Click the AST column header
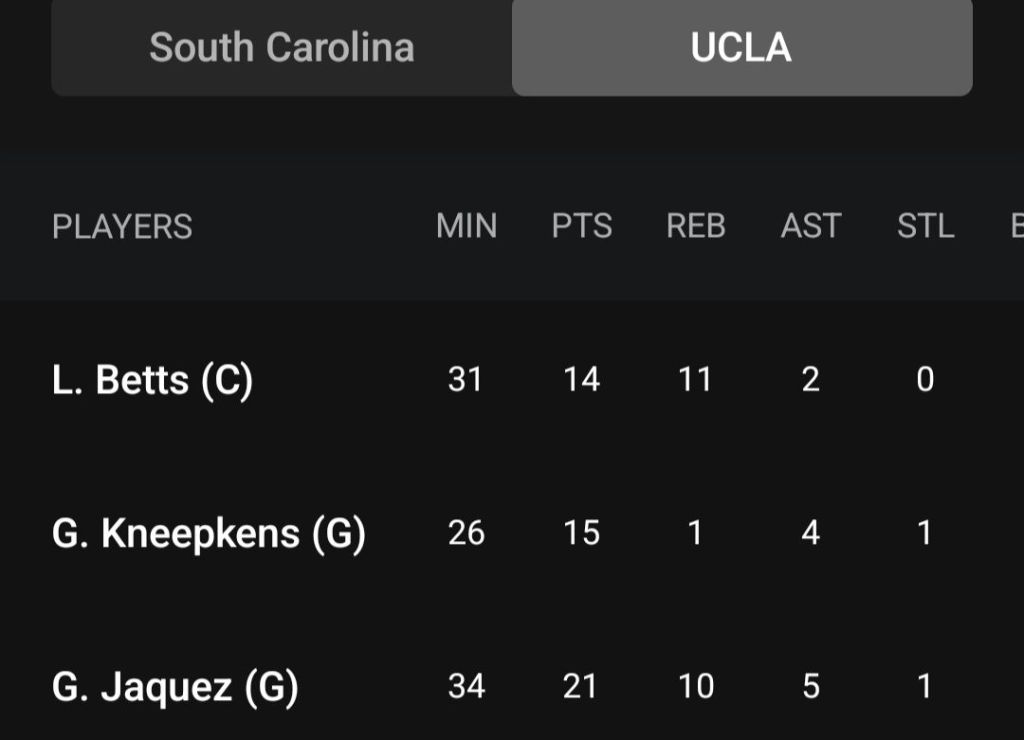 tap(811, 227)
